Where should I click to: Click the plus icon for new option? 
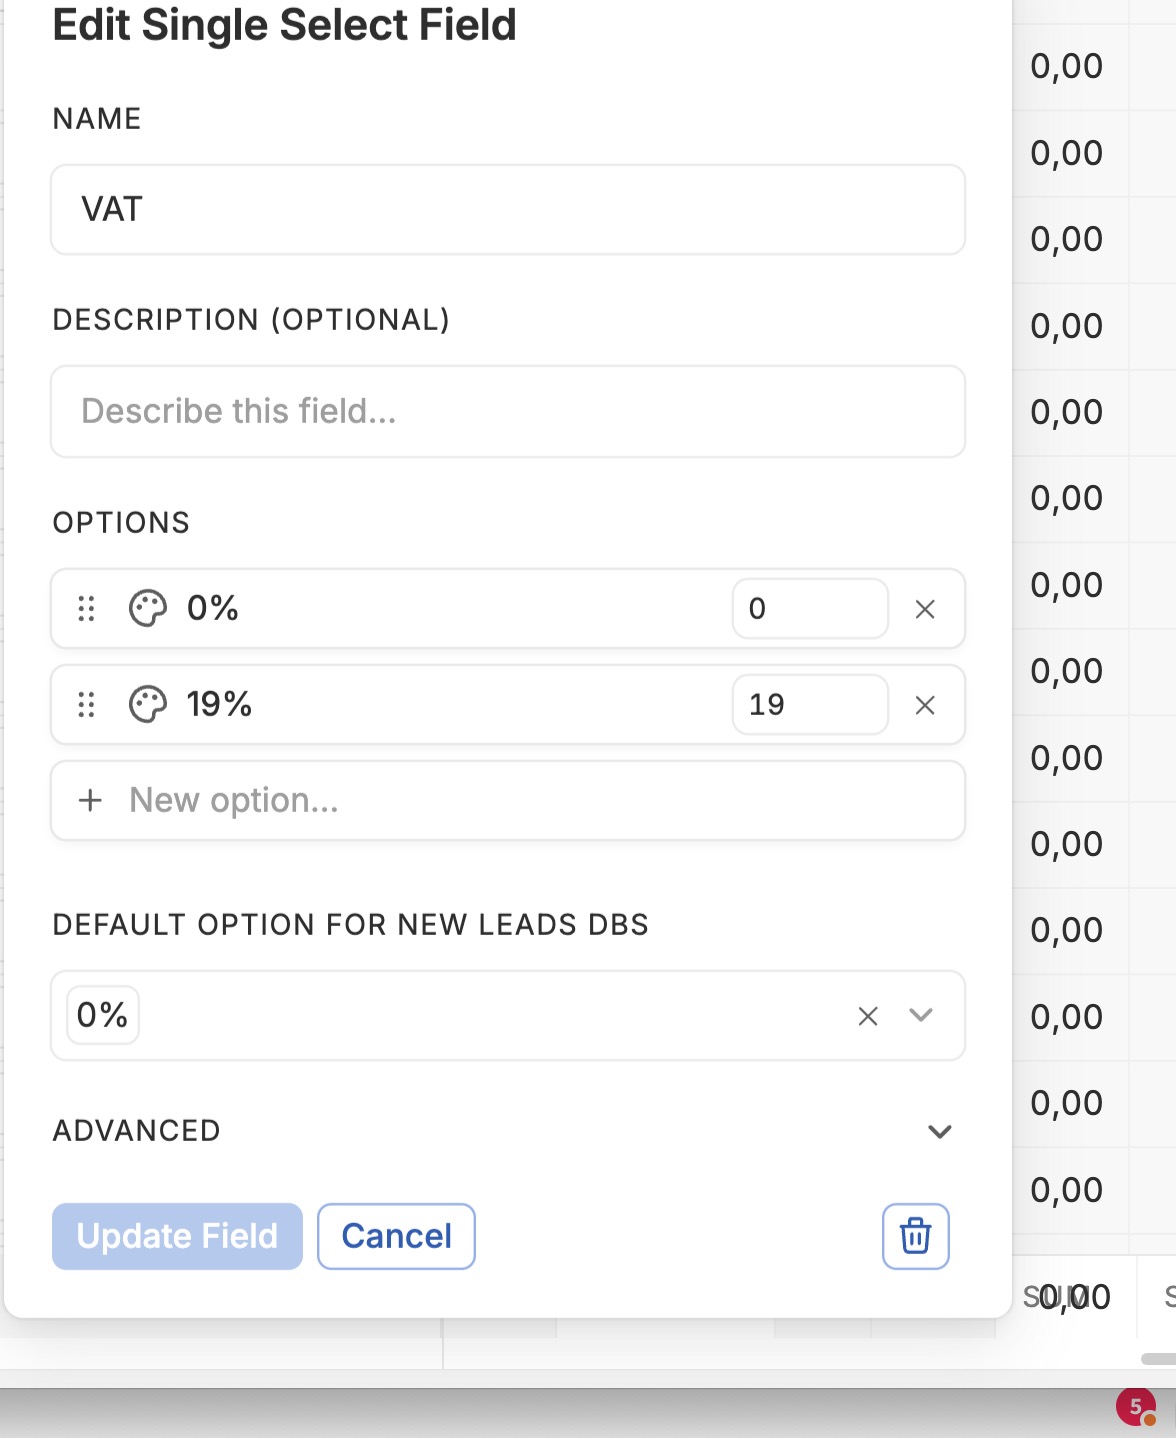[x=91, y=800]
